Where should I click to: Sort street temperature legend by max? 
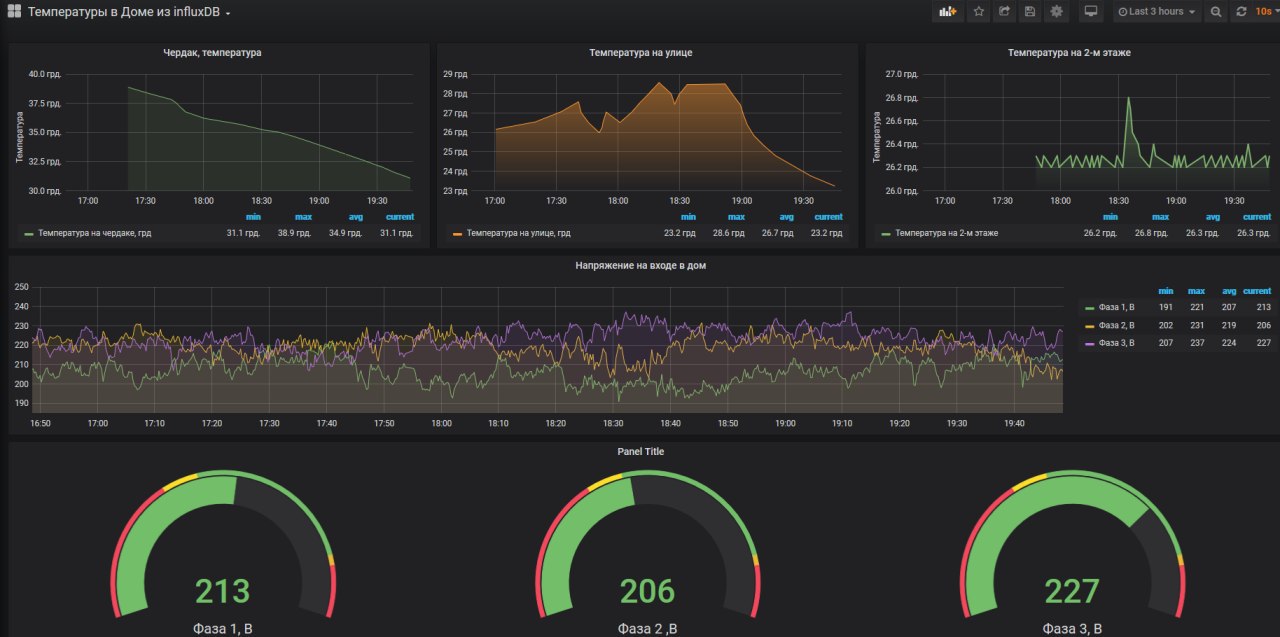pyautogui.click(x=736, y=217)
